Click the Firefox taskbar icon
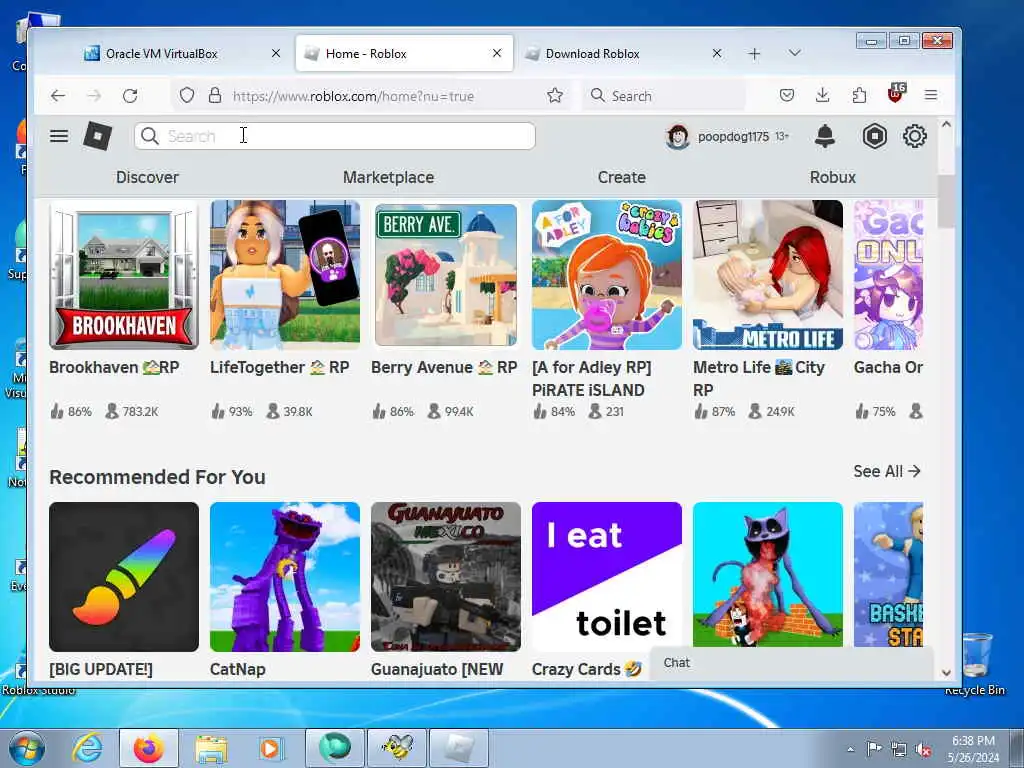 tap(148, 748)
